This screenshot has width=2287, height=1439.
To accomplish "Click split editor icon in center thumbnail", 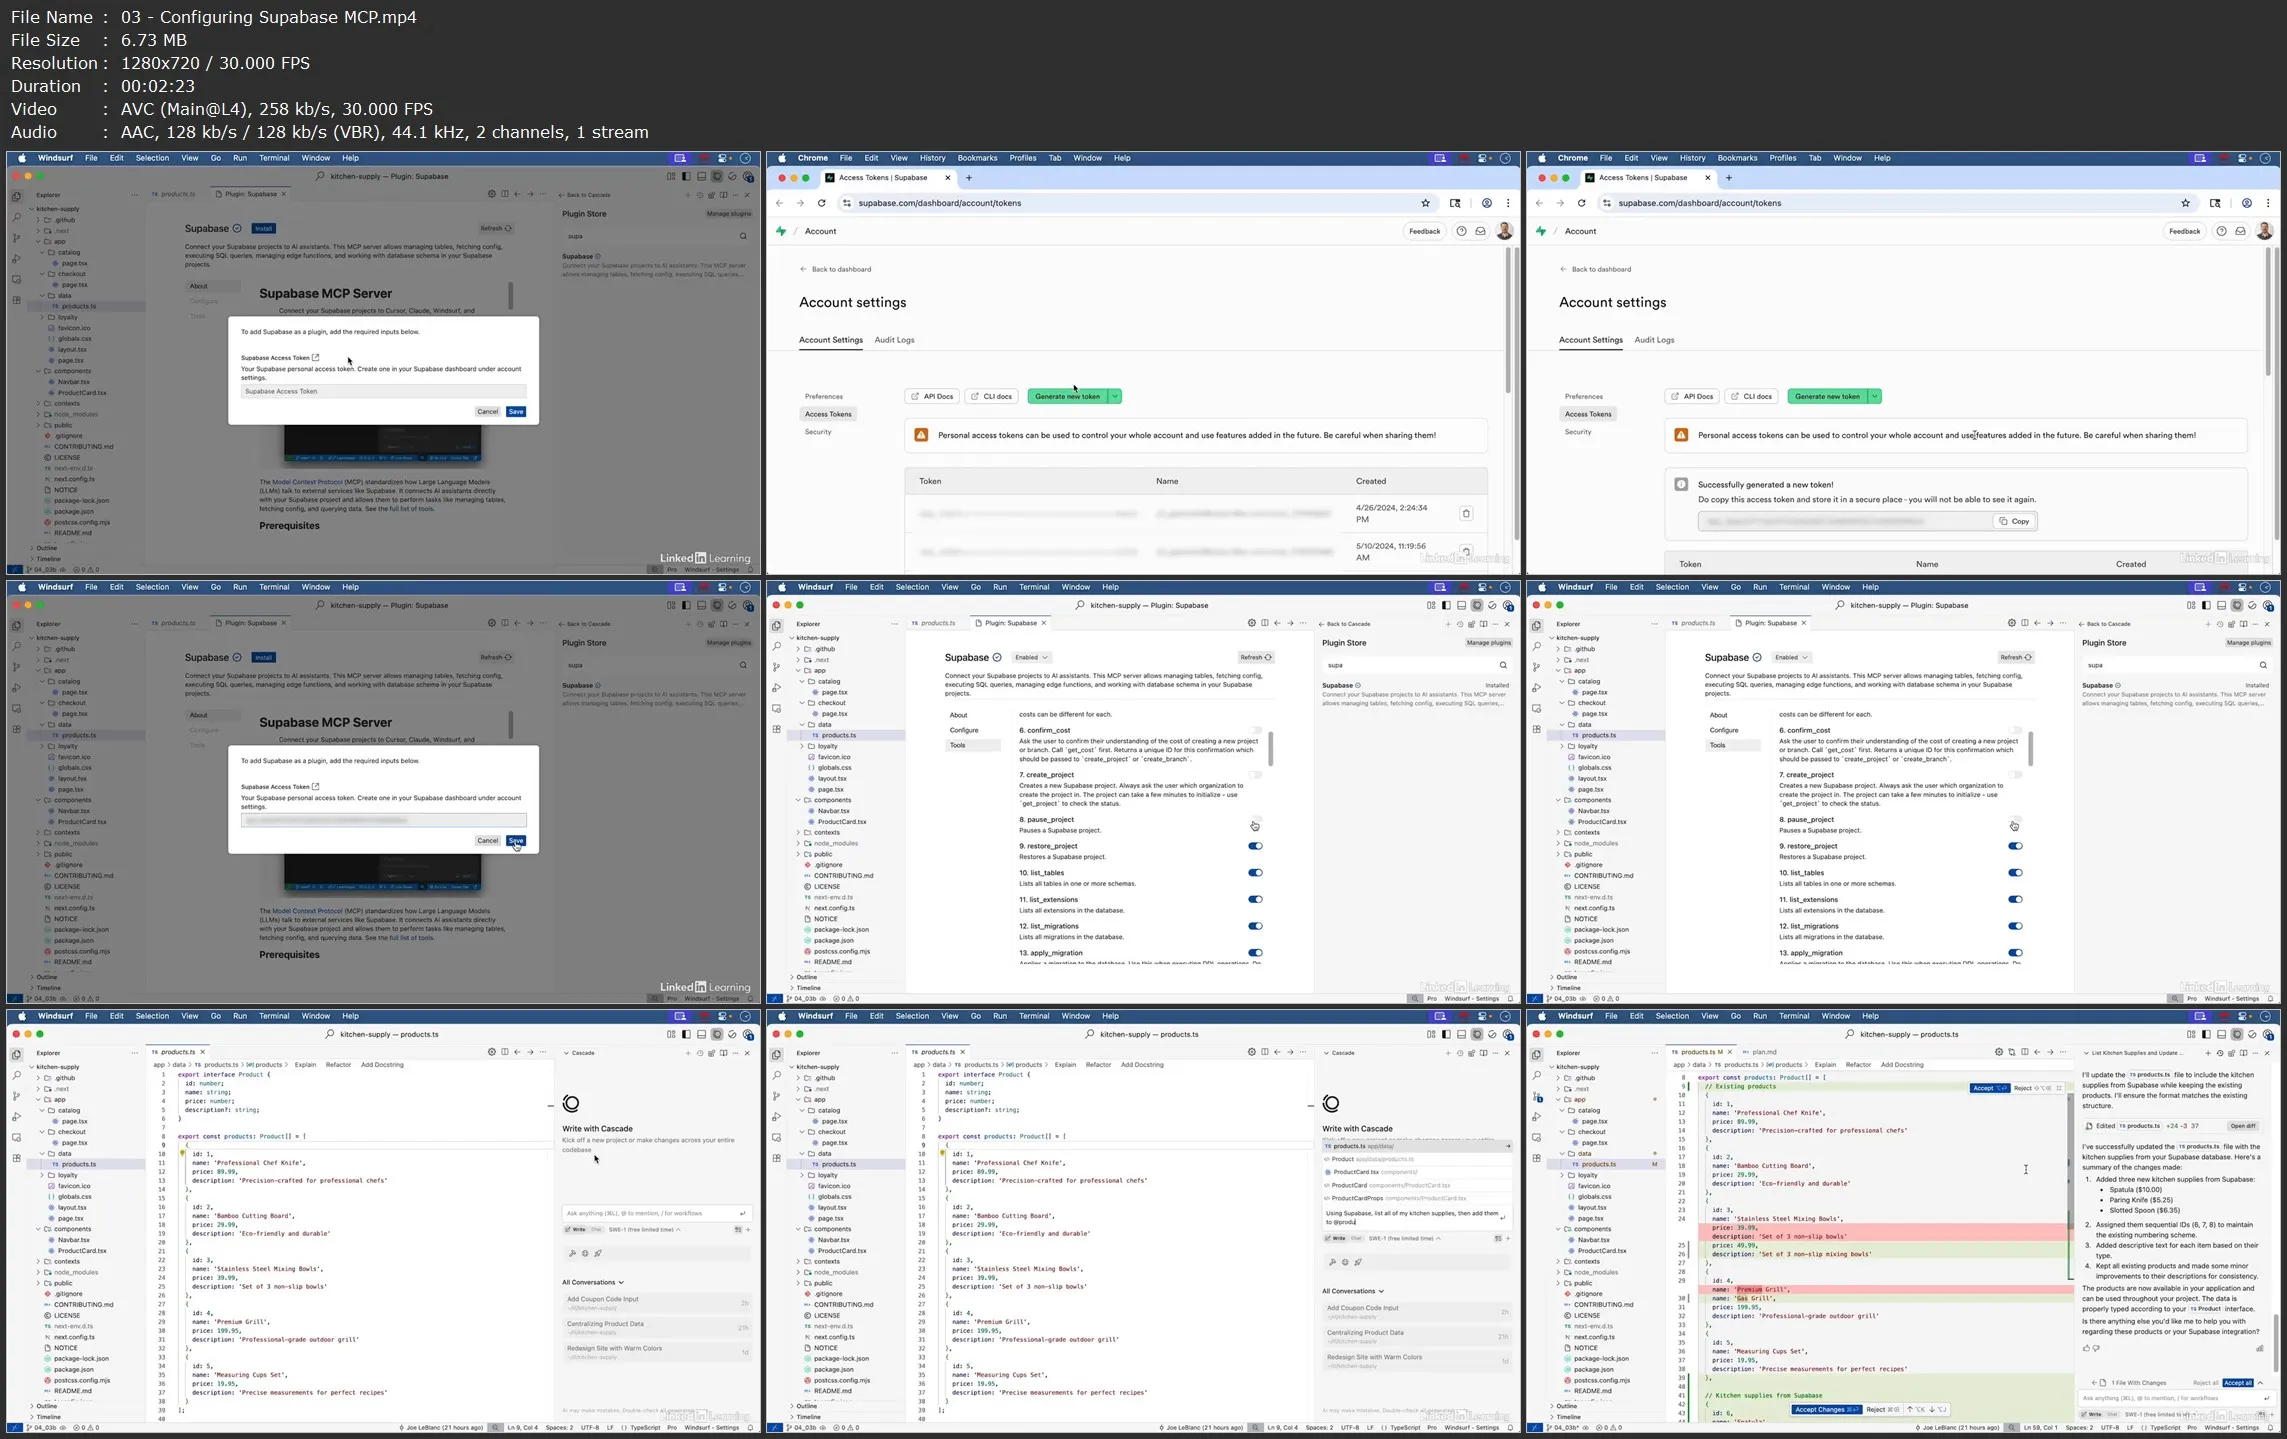I will tap(1264, 623).
